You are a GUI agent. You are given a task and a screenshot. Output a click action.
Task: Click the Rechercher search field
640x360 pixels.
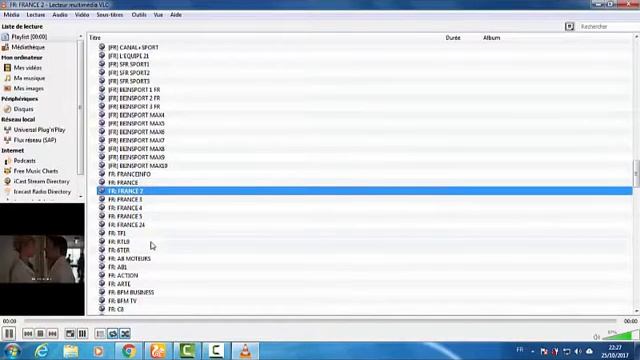click(x=608, y=27)
